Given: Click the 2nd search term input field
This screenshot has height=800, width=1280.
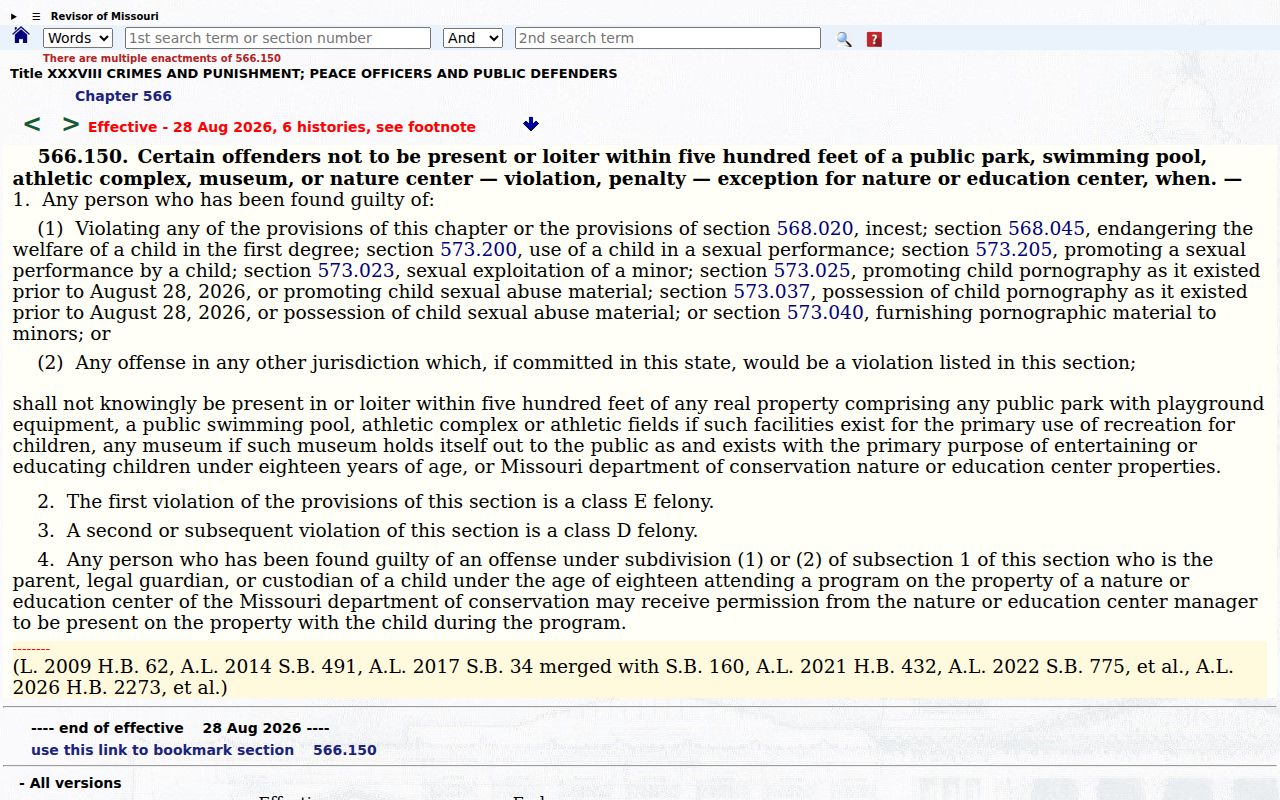Looking at the screenshot, I should [x=668, y=38].
